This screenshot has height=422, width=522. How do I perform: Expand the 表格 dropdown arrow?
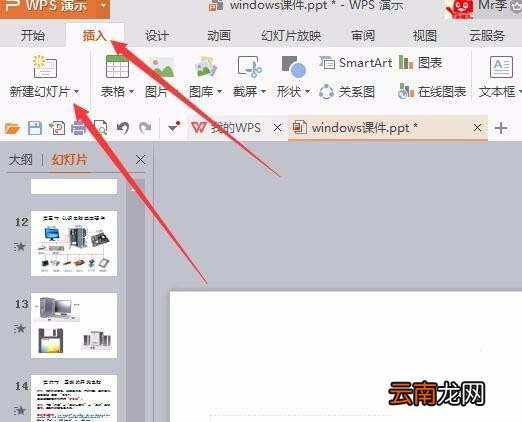click(131, 91)
